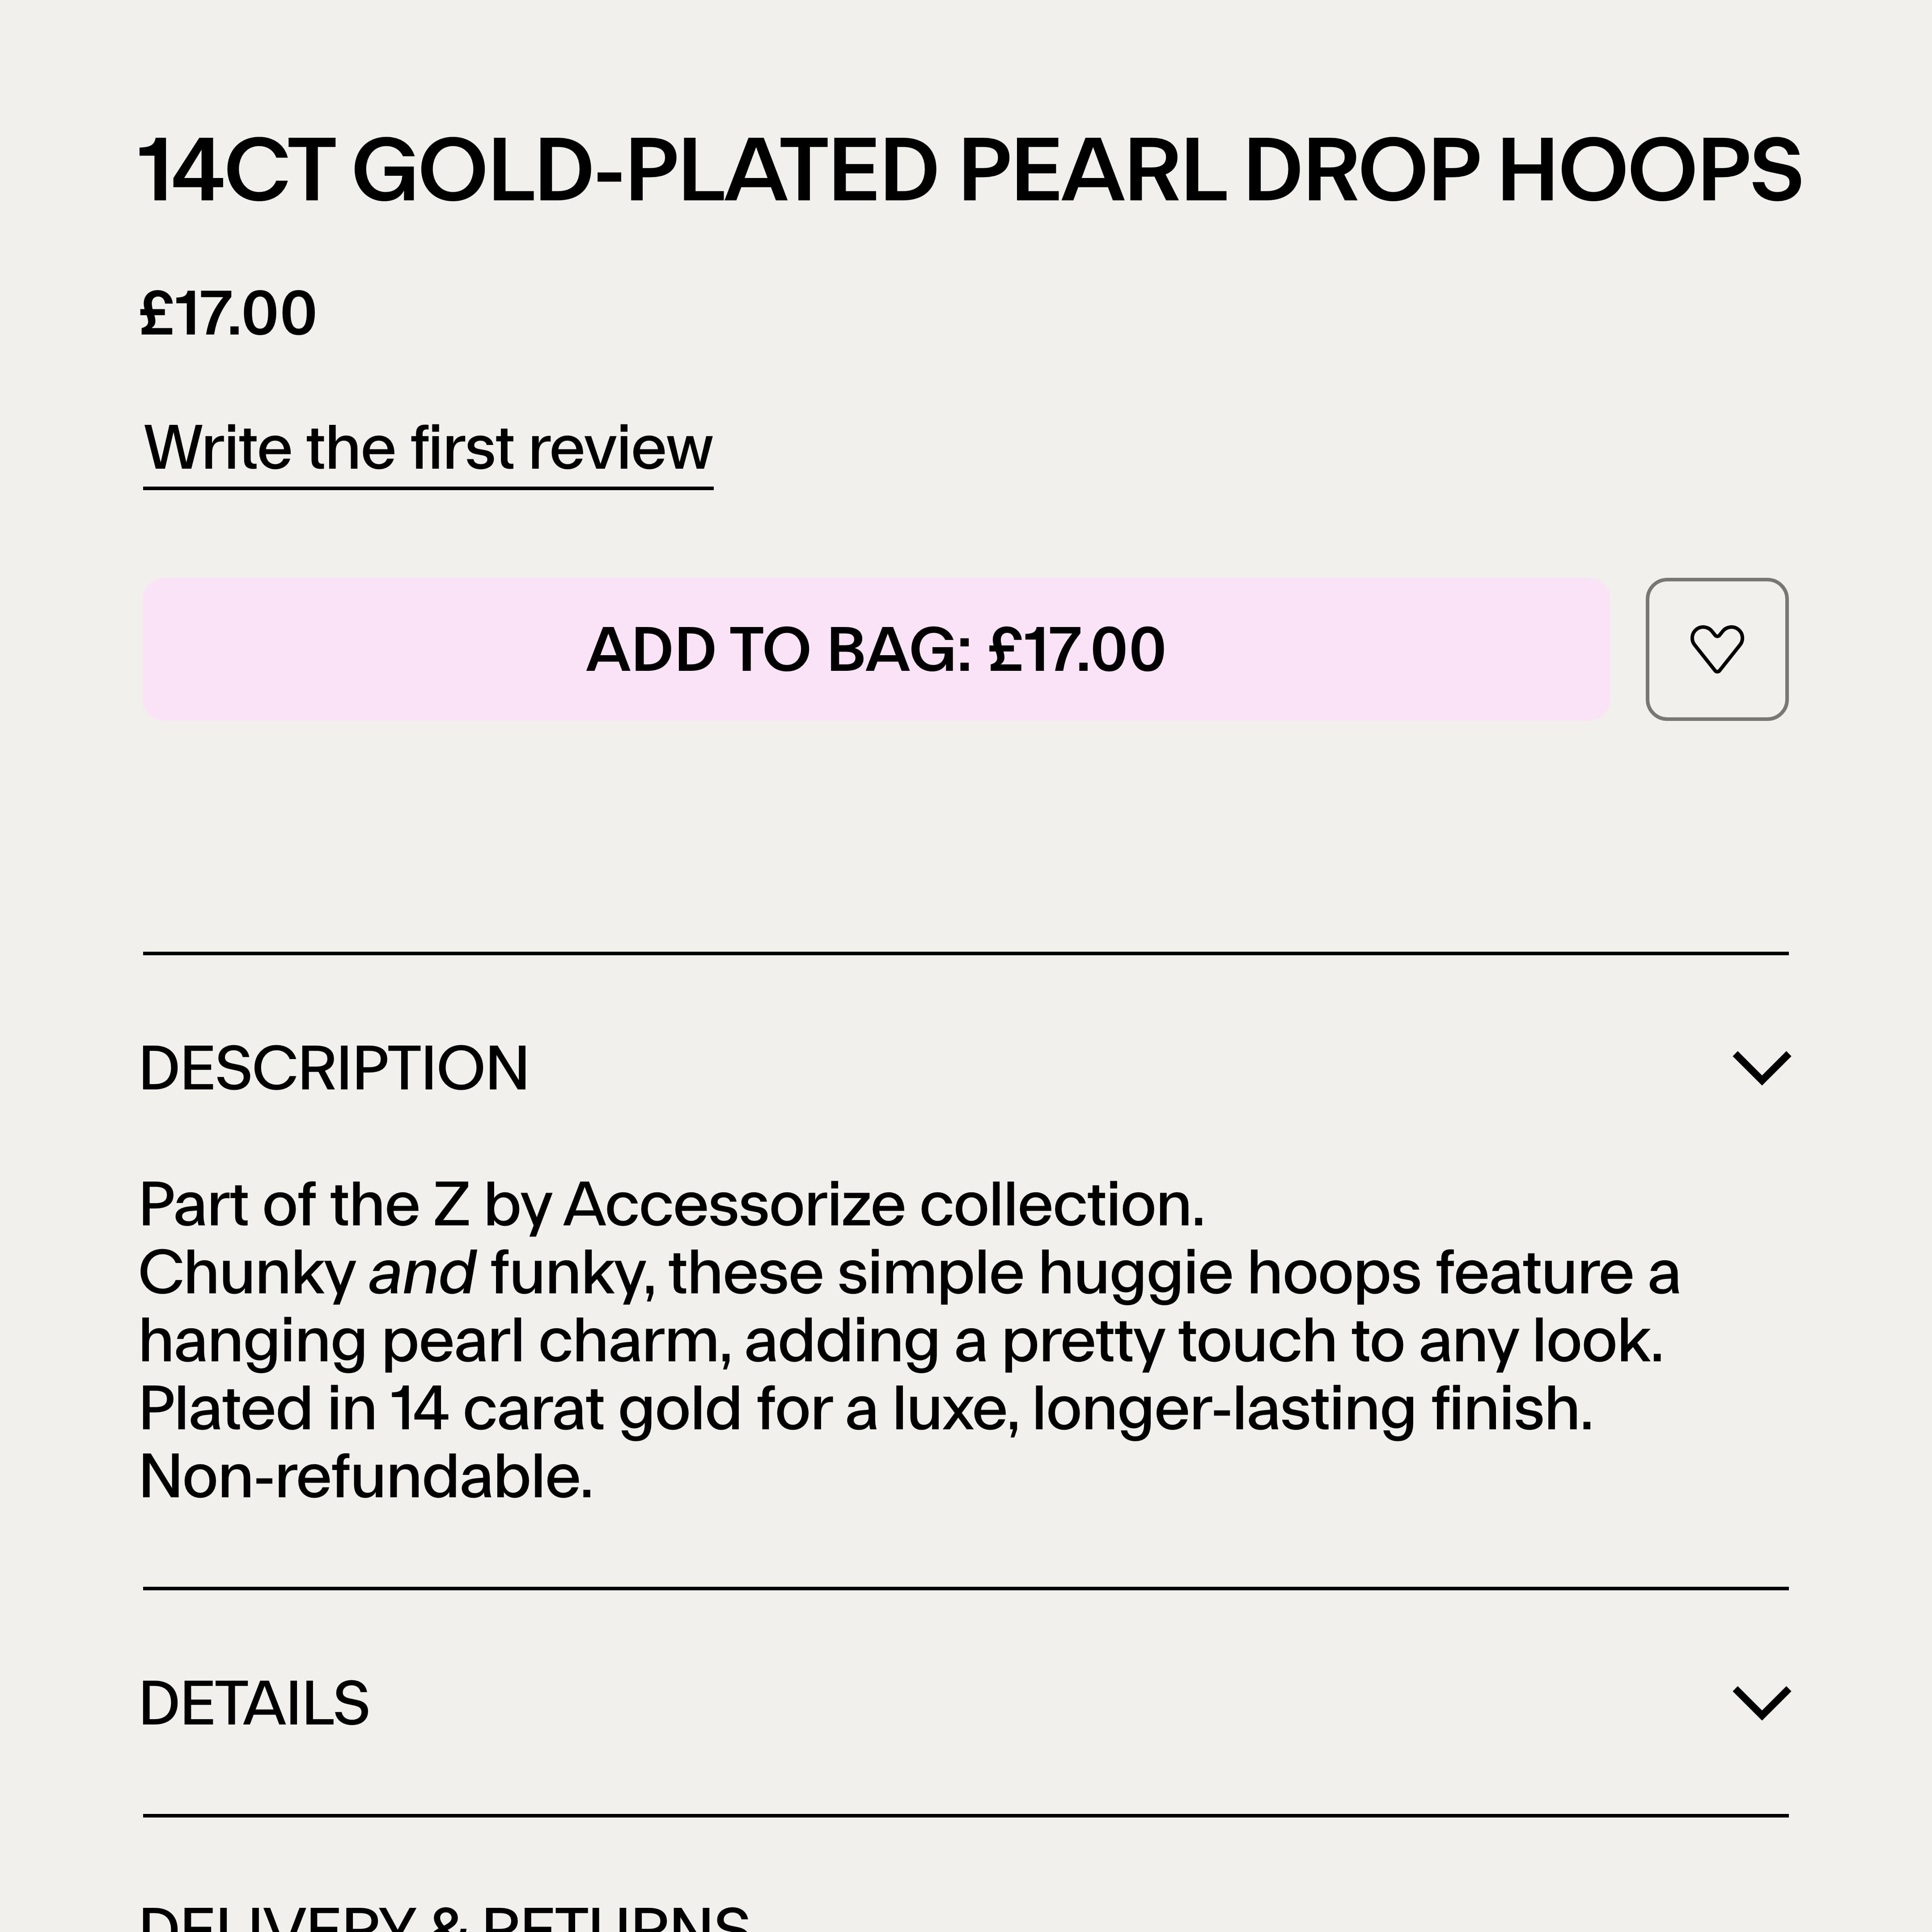Select the DETAILS section heading
The height and width of the screenshot is (1932, 1932).
[x=254, y=1703]
